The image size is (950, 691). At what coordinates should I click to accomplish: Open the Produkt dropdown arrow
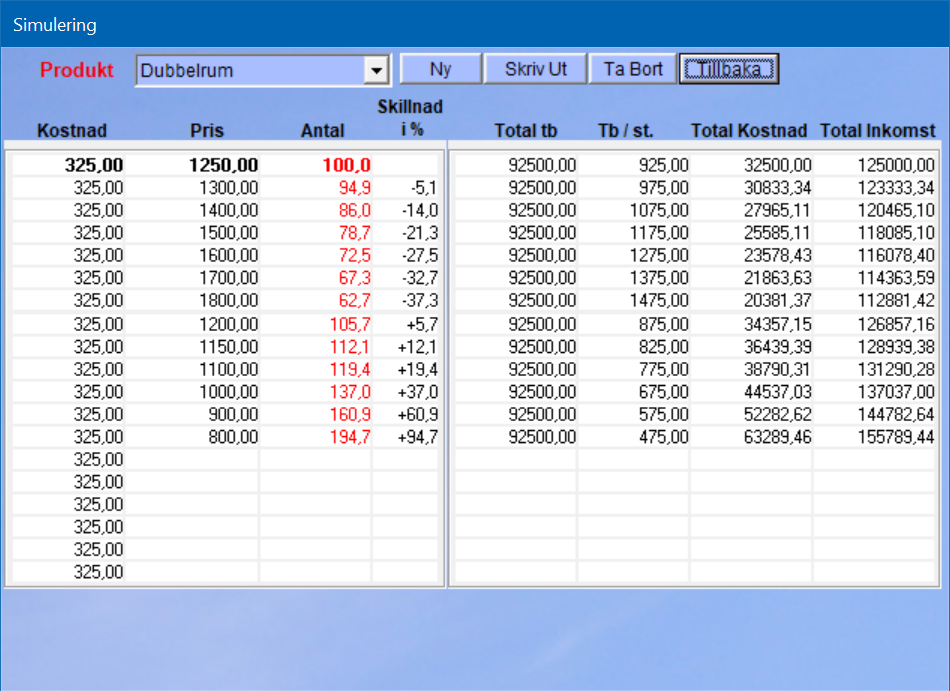click(376, 71)
